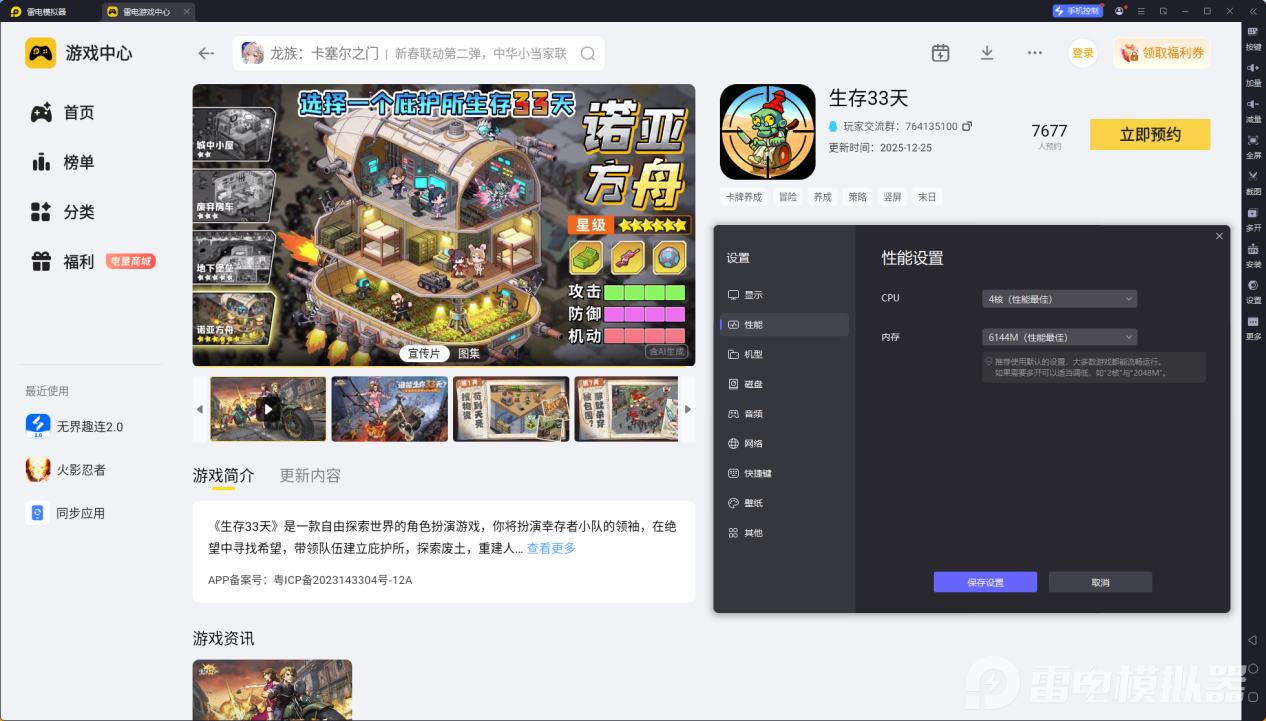The image size is (1266, 721).
Task: Click the Android recent-apps square button
Action: (1253, 696)
